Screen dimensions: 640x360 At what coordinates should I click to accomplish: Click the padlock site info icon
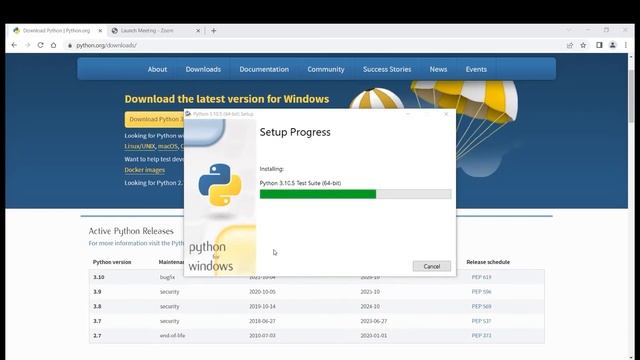(x=70, y=45)
